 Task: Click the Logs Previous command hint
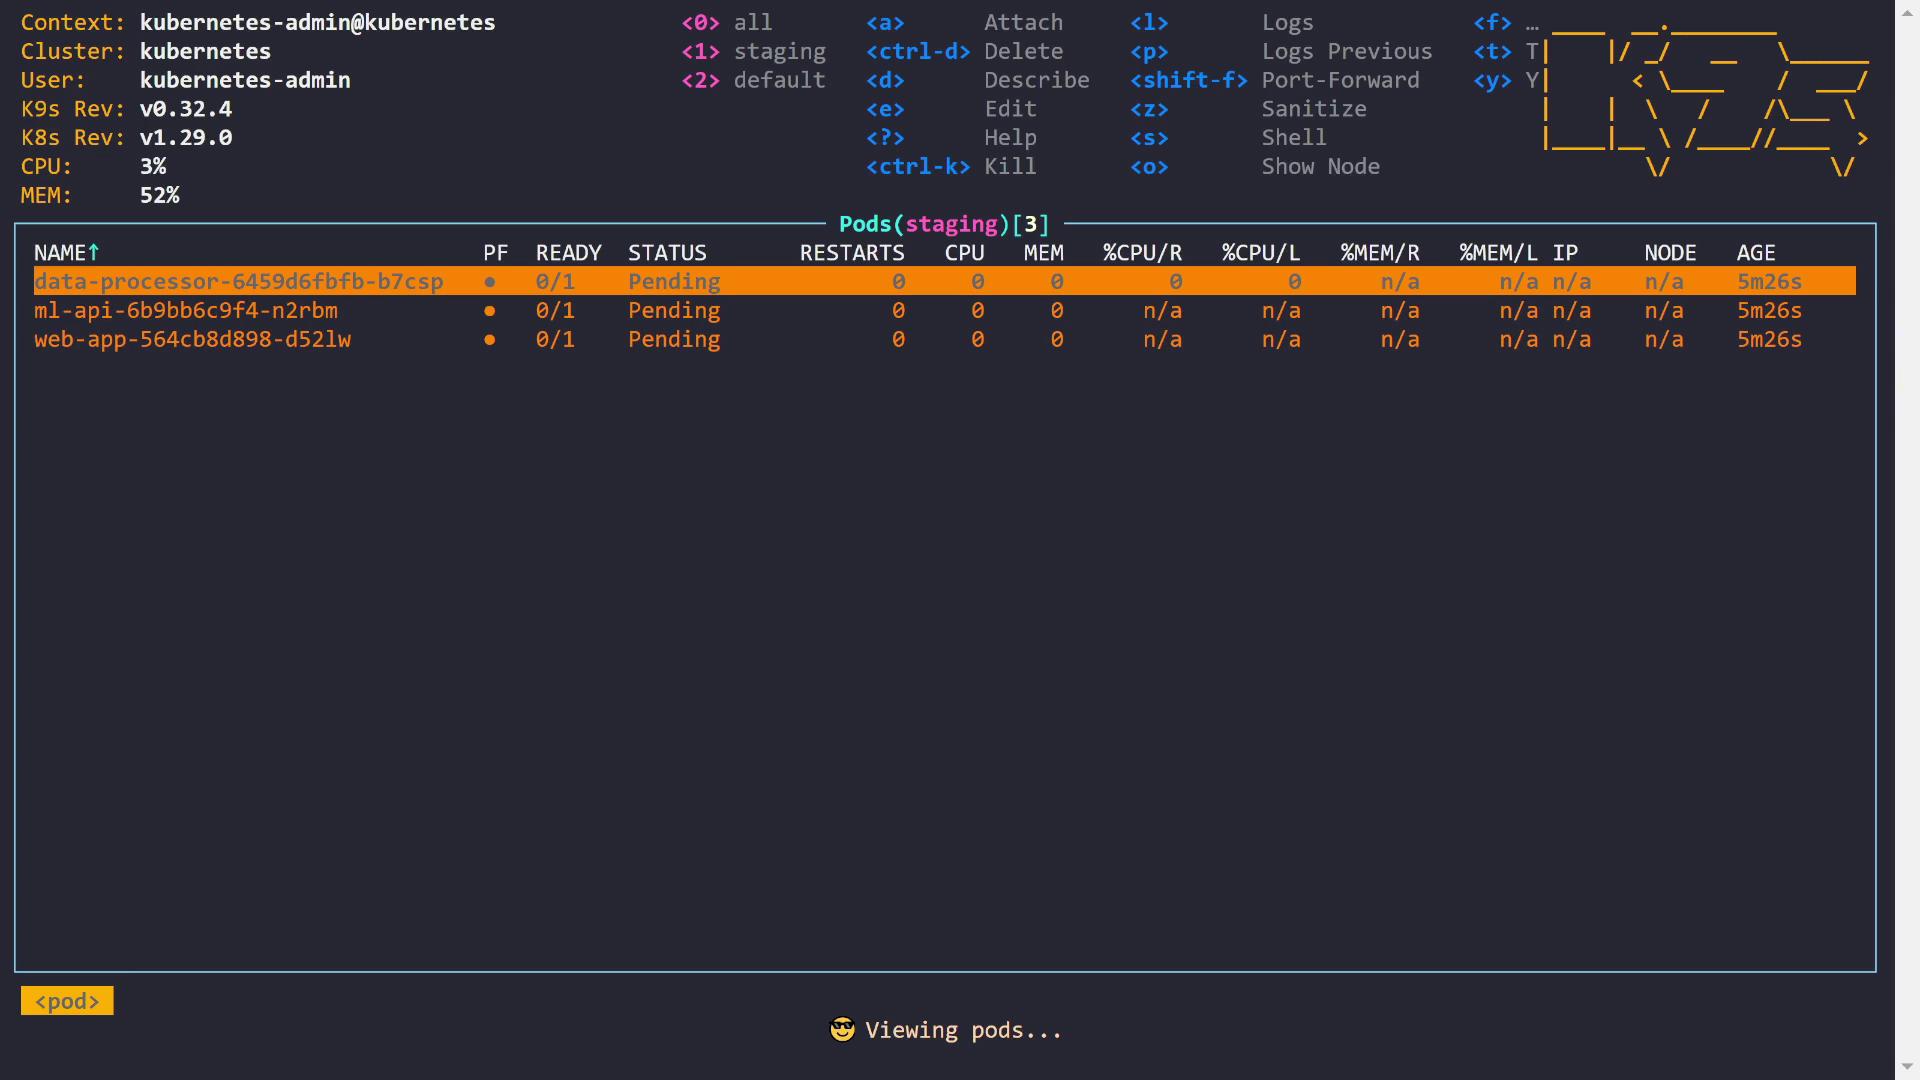pyautogui.click(x=1346, y=51)
